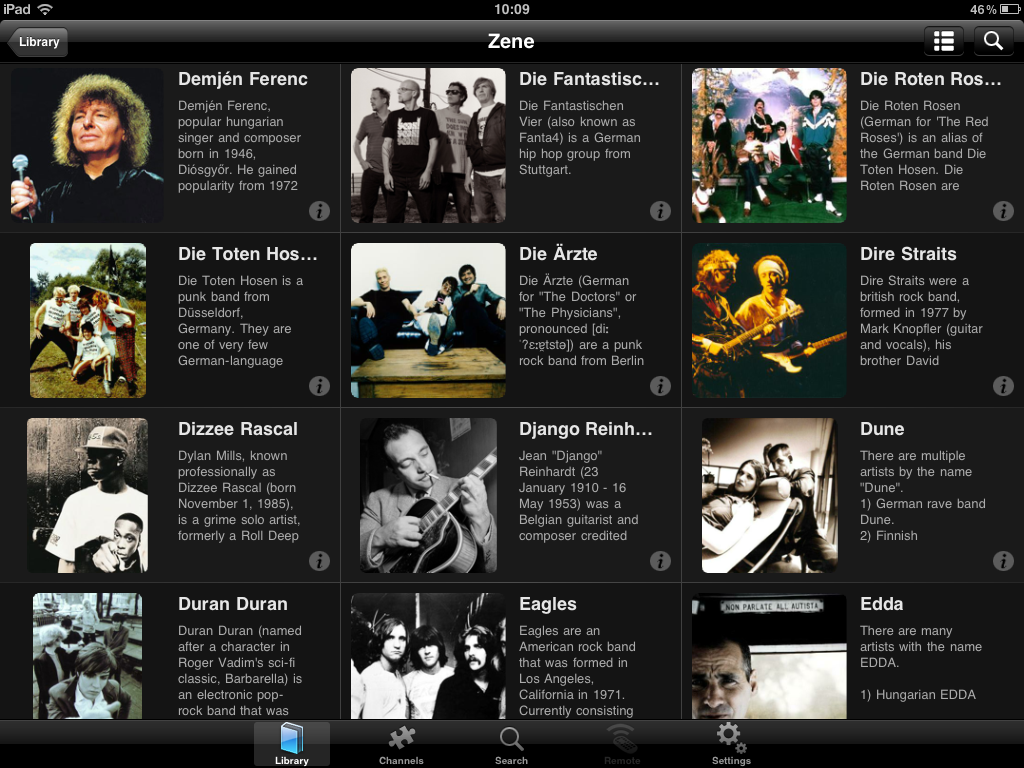Go back with Library button
This screenshot has width=1024, height=768.
click(x=38, y=42)
